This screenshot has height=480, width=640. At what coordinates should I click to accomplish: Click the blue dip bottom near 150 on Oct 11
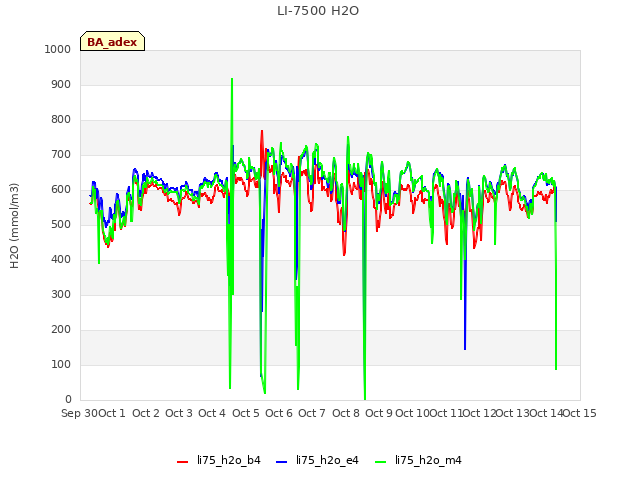click(x=465, y=349)
